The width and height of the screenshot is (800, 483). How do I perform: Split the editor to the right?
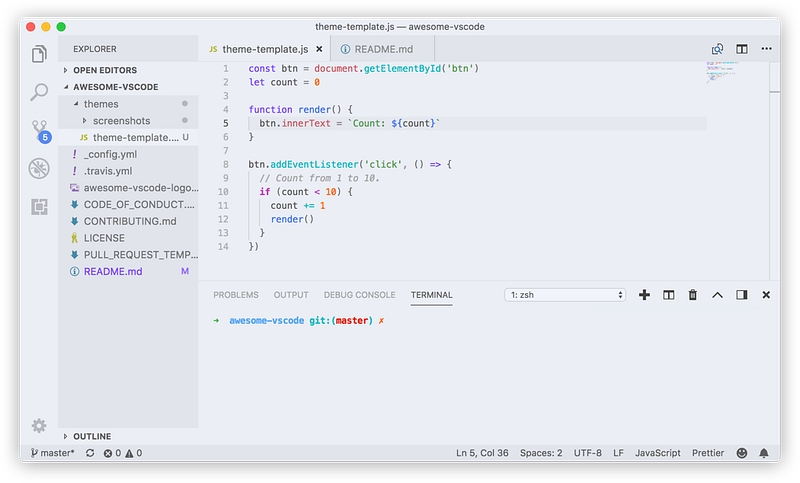point(742,49)
